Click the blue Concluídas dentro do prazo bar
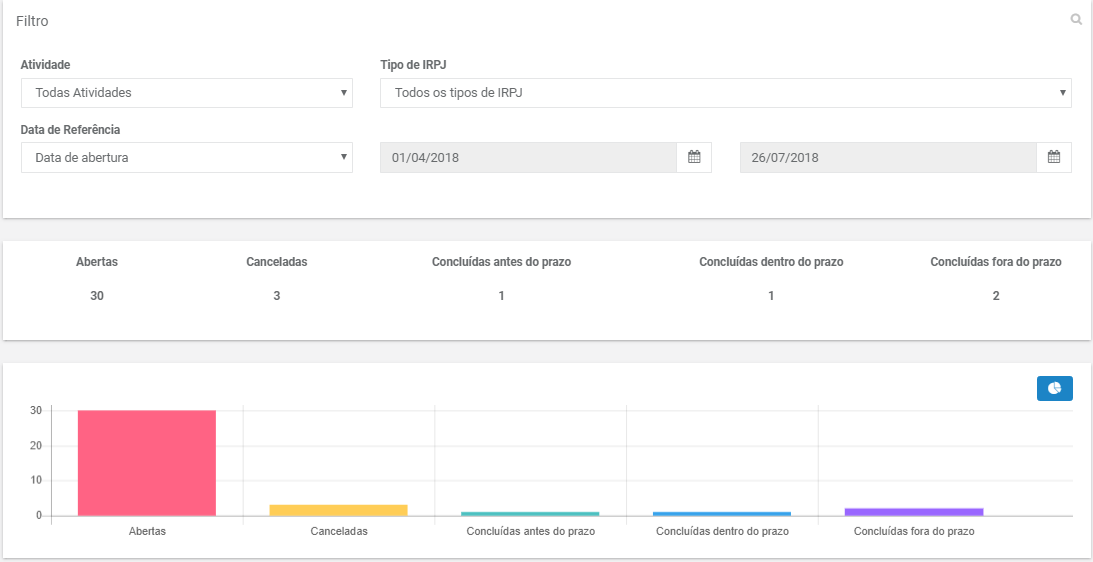The width and height of the screenshot is (1093, 562). (722, 514)
